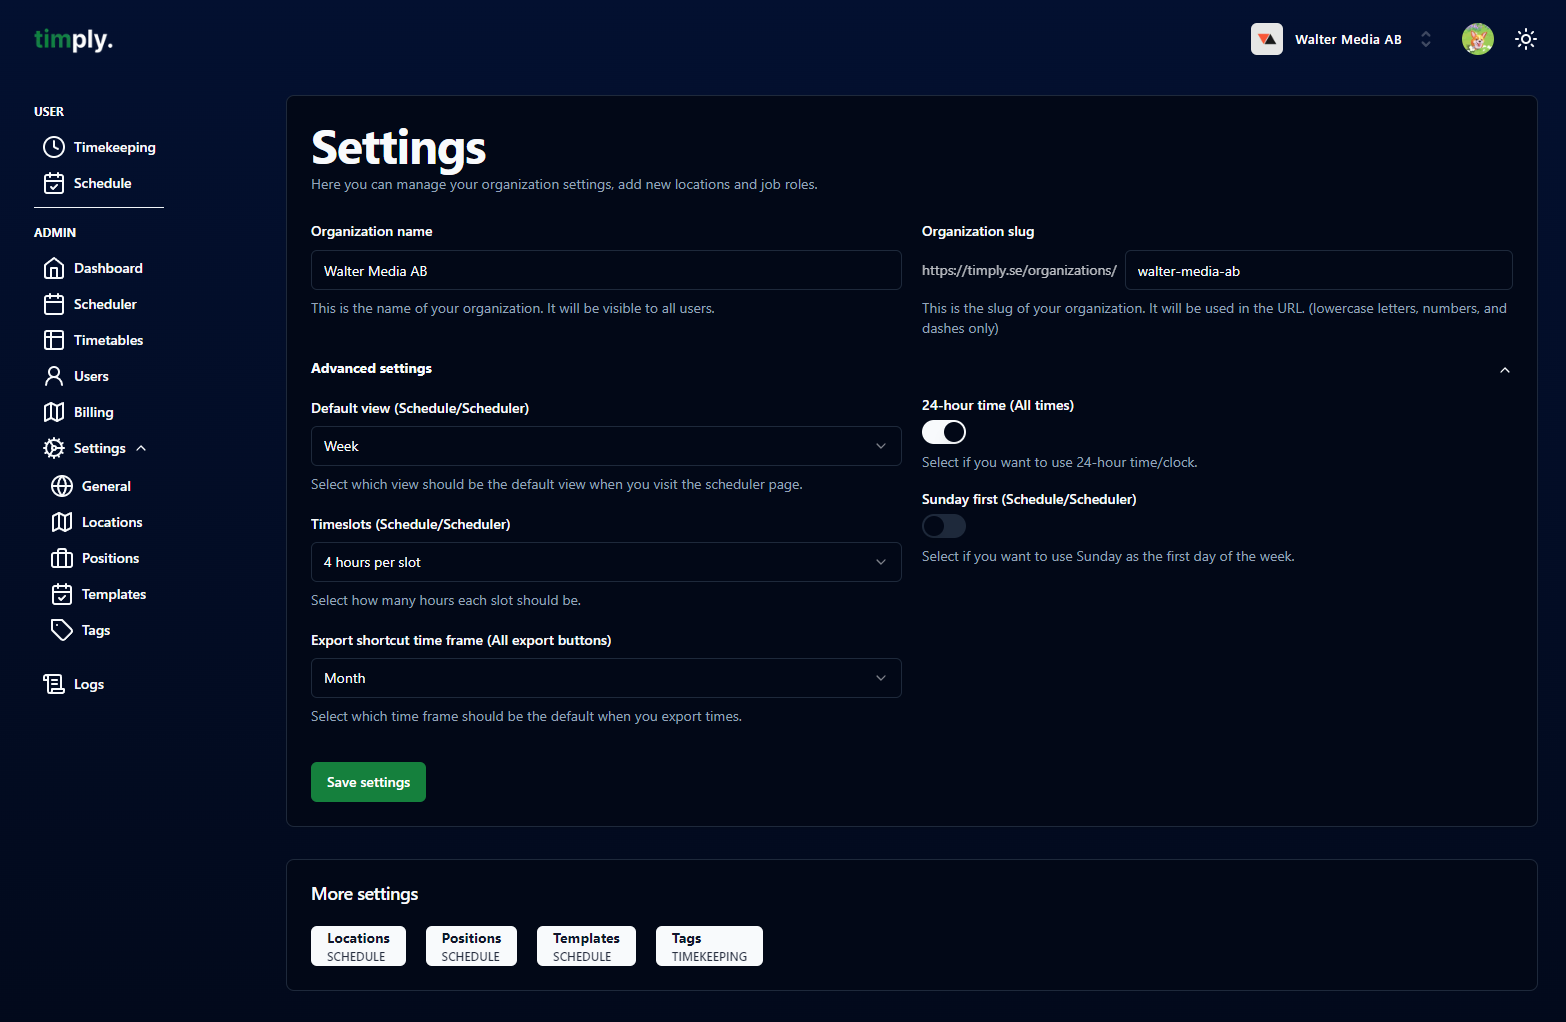Click the Logs scroll icon

[54, 684]
